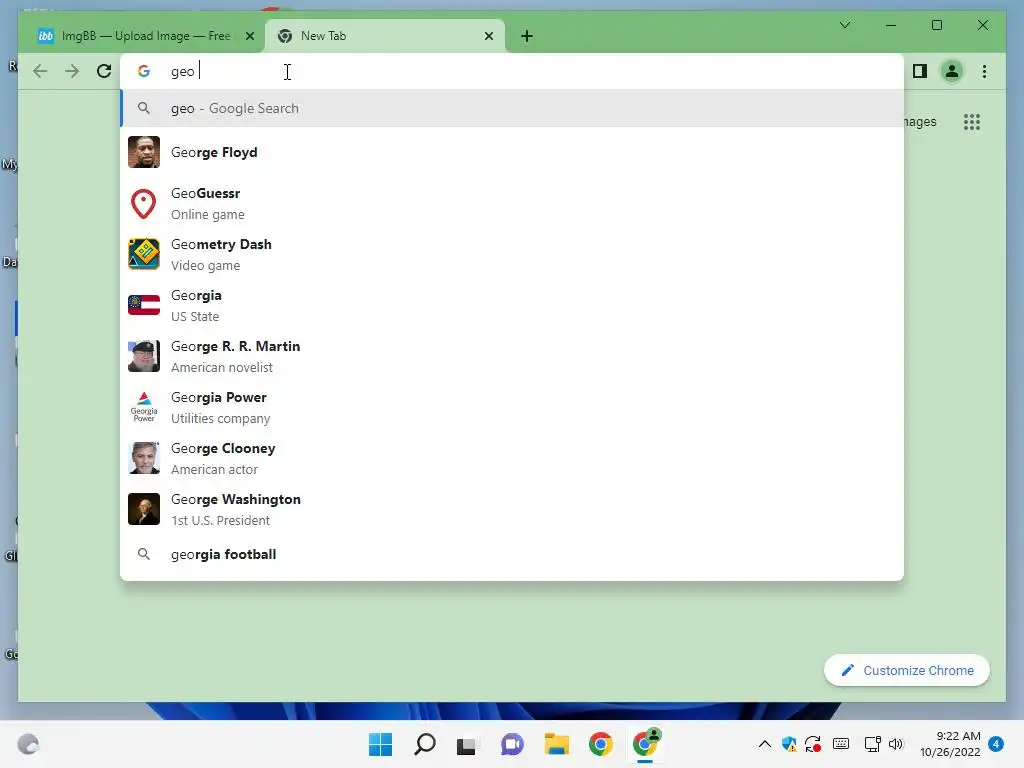Reload the current page
This screenshot has width=1024, height=768.
[104, 71]
